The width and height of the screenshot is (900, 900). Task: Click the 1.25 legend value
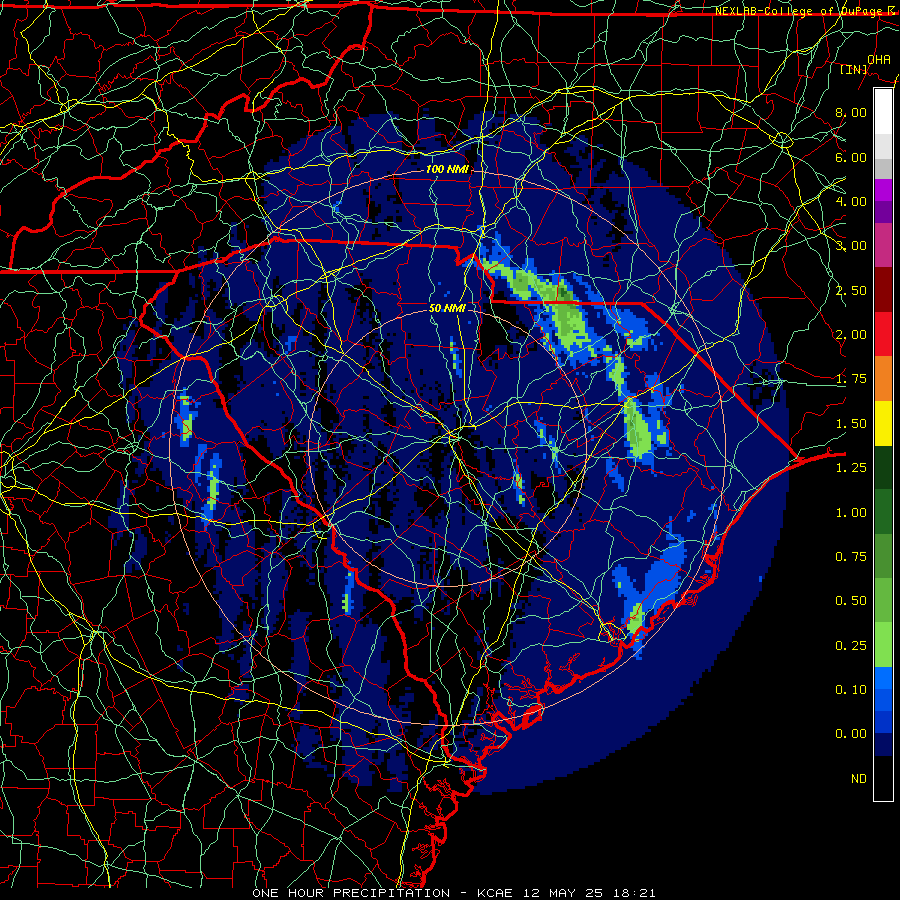coord(851,468)
